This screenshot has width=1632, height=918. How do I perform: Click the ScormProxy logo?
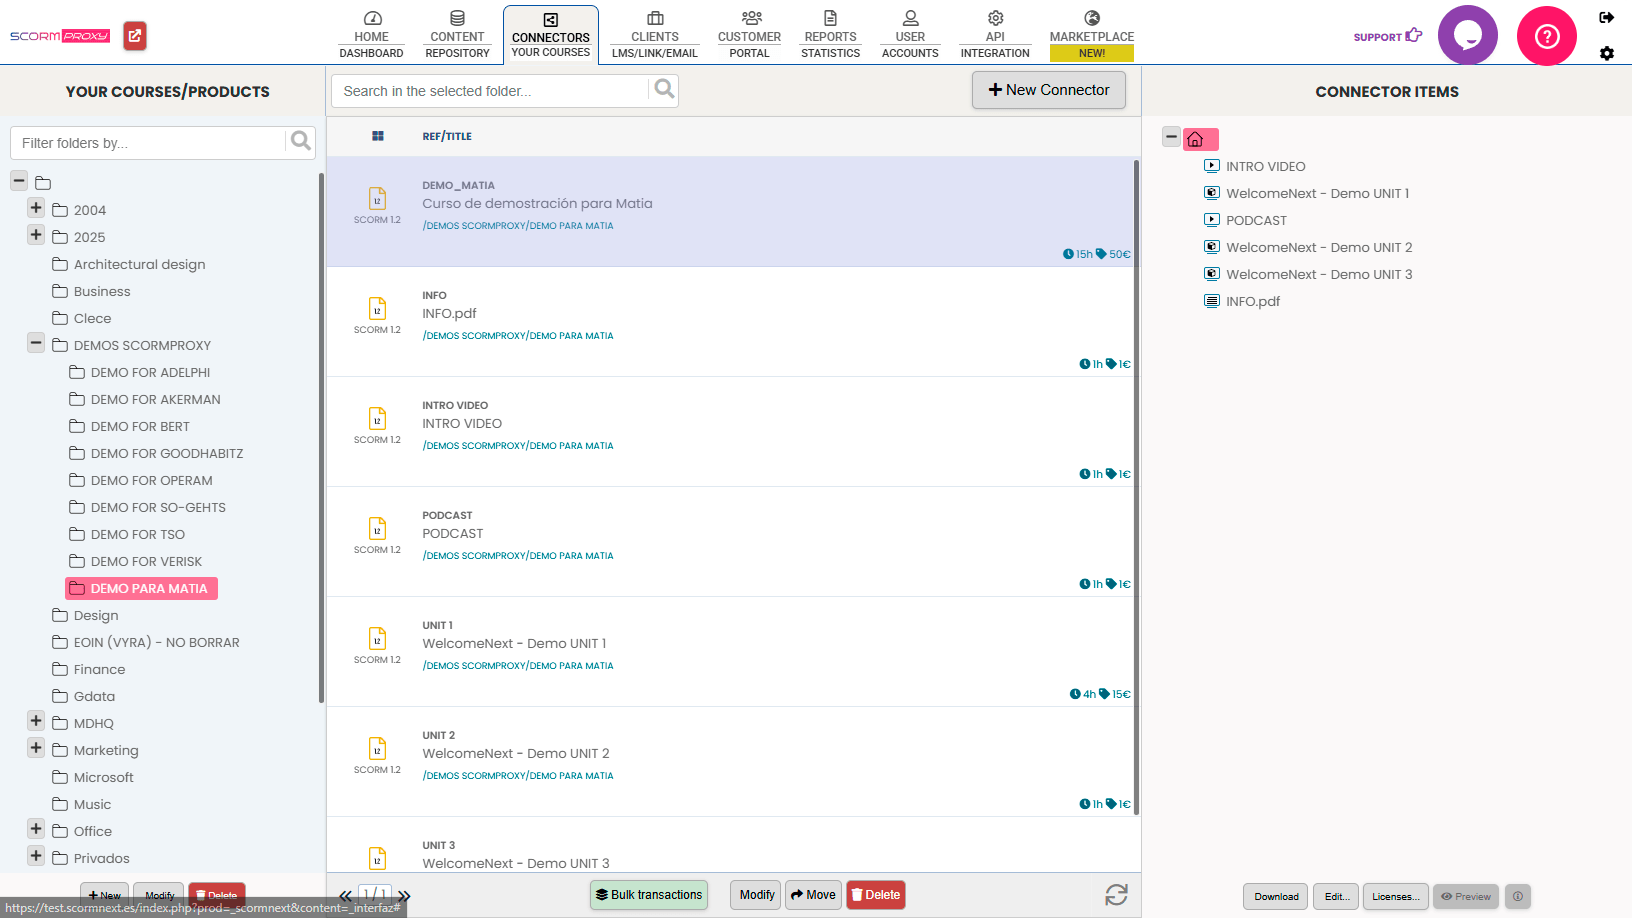(x=60, y=36)
